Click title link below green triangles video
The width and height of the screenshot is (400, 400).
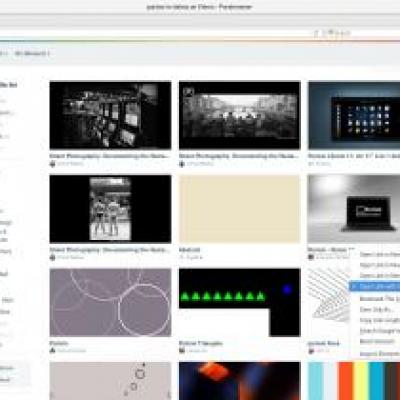pyautogui.click(x=201, y=343)
